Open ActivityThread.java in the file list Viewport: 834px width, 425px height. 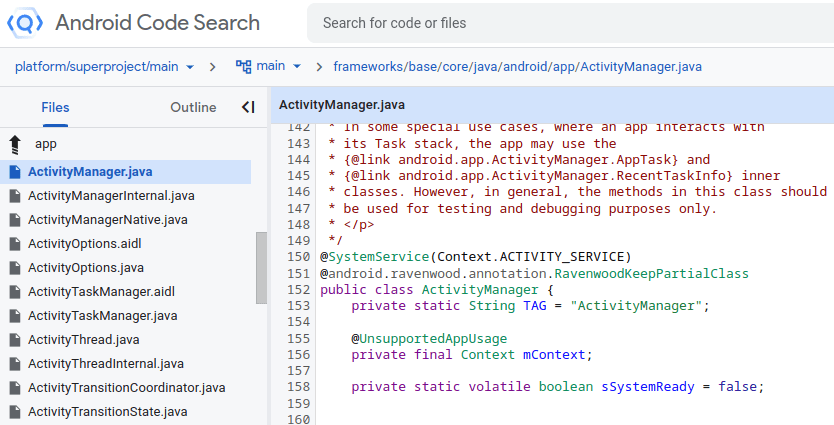[x=84, y=339]
